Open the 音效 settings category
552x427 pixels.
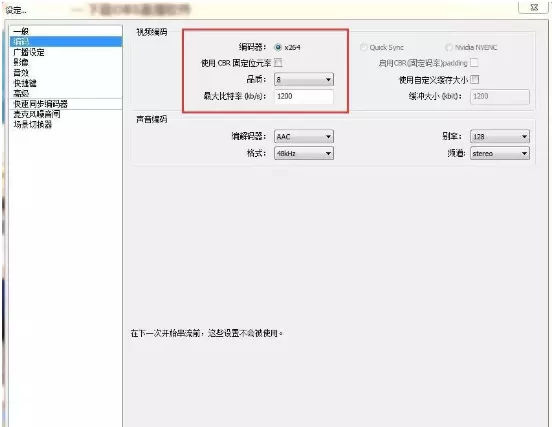coord(66,73)
